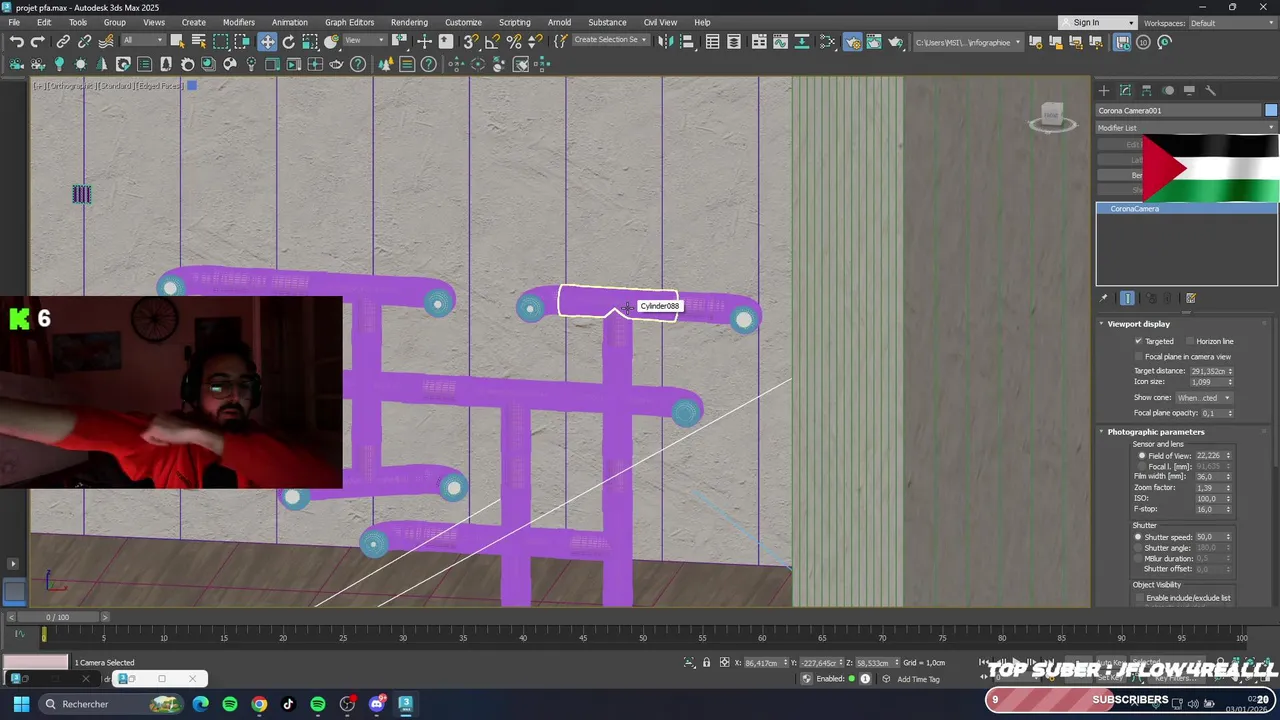Click the Selection Lock toggle icon
The width and height of the screenshot is (1280, 720).
706,662
